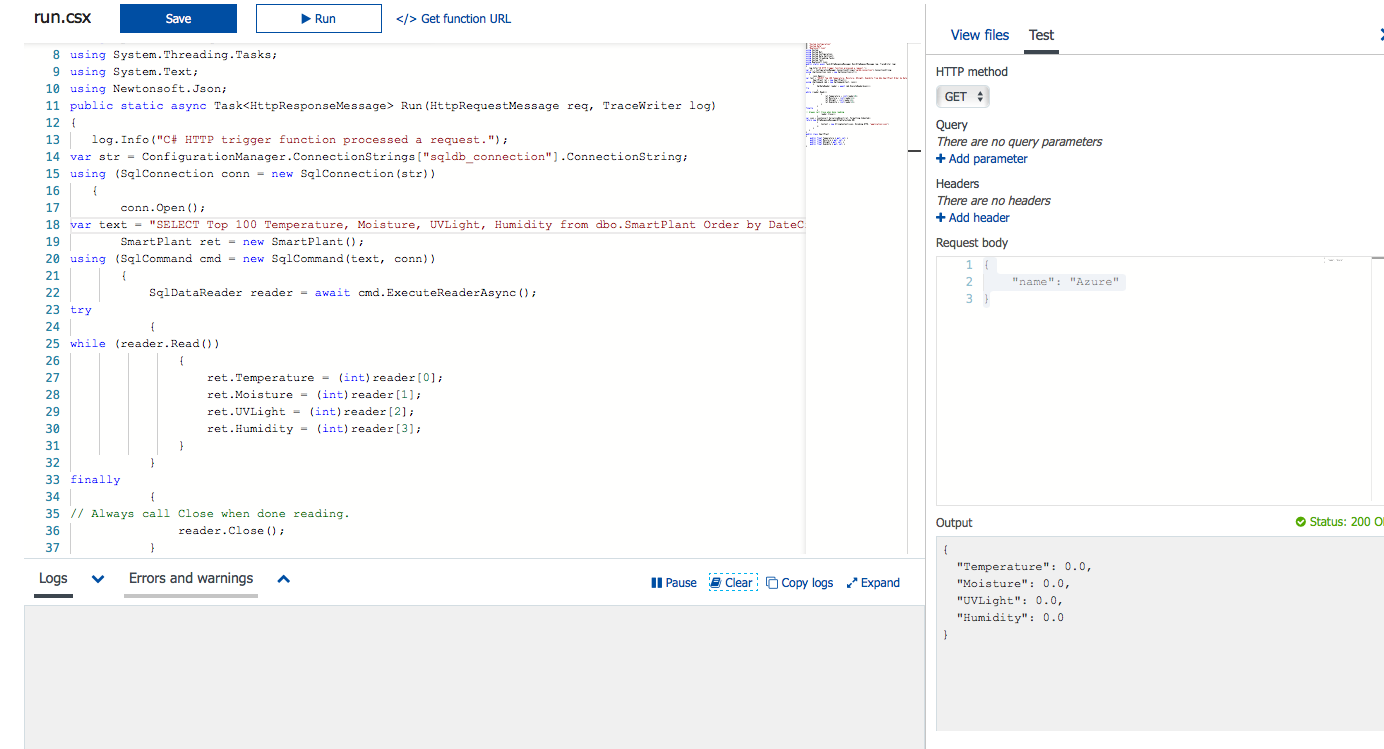The width and height of the screenshot is (1384, 749).
Task: Select the Test tab
Action: pyautogui.click(x=1041, y=35)
